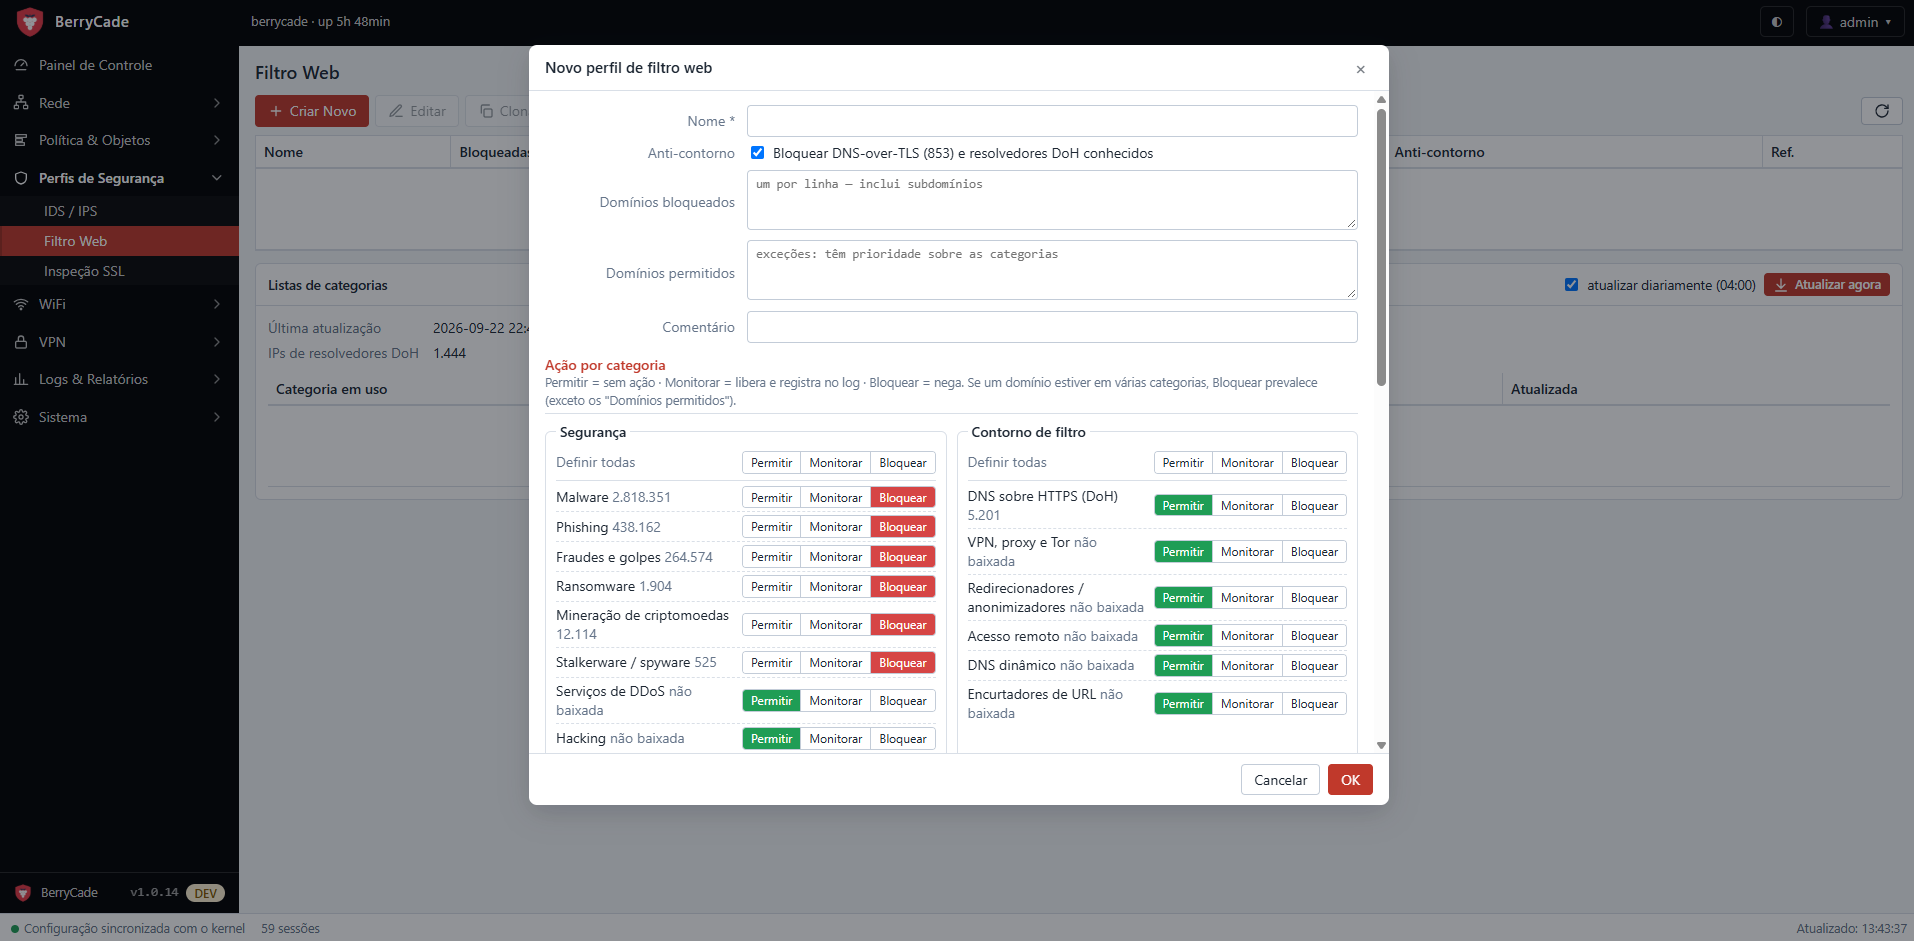Click OK to save profile
The width and height of the screenshot is (1914, 941).
click(1350, 780)
